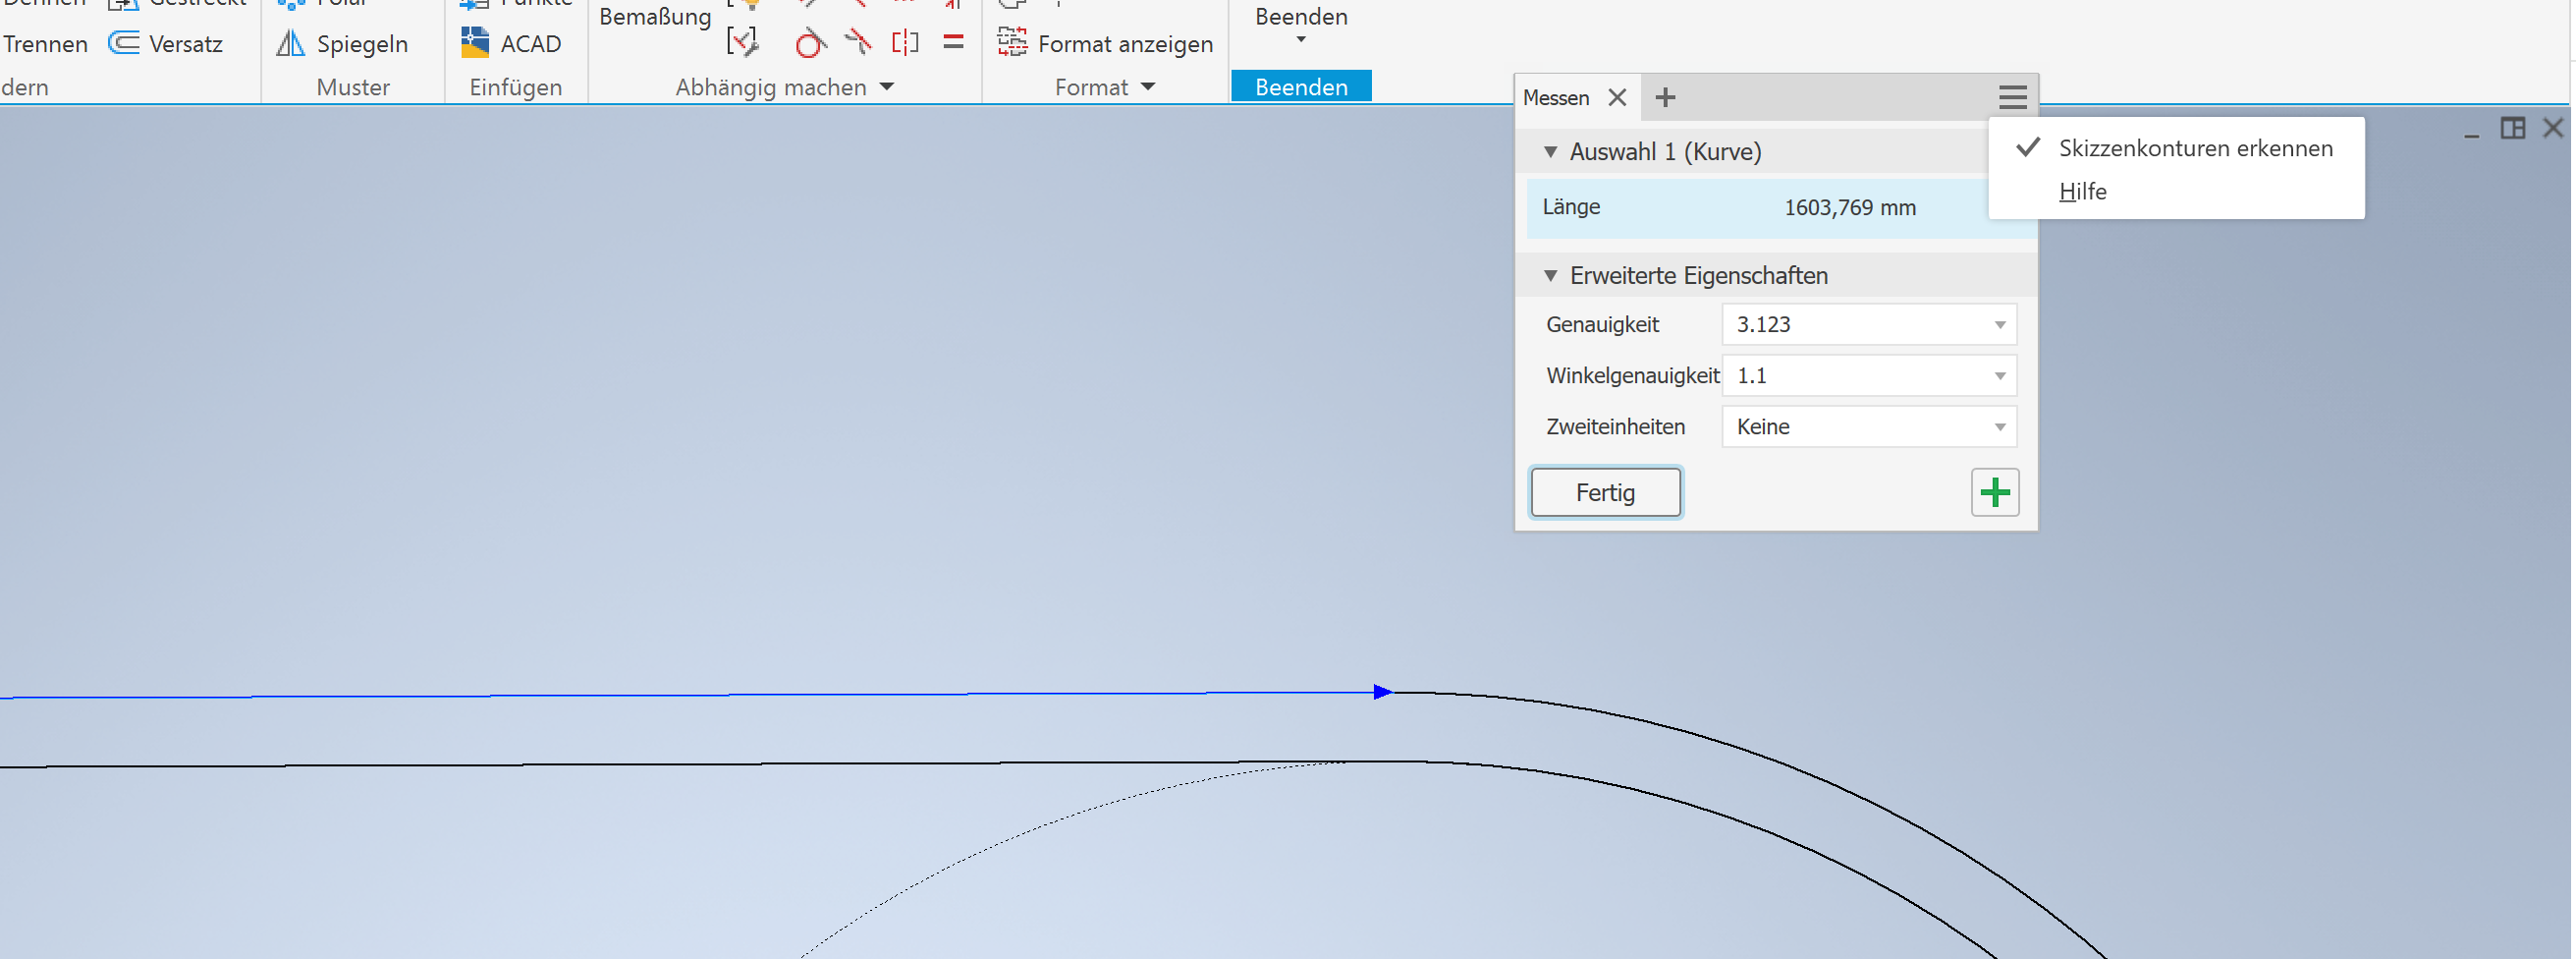Open Hilfe from the panel menu
Viewport: 2576px width, 959px height.
pyautogui.click(x=2084, y=191)
